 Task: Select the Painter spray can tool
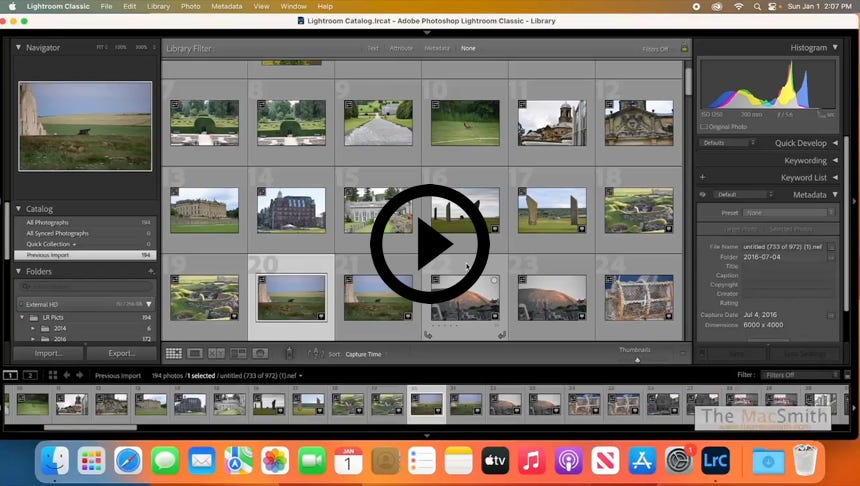click(x=289, y=353)
